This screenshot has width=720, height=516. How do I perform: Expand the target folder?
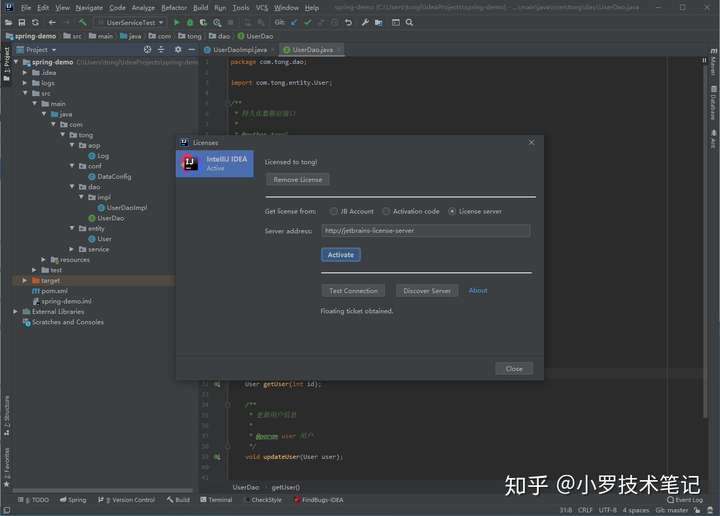point(25,280)
